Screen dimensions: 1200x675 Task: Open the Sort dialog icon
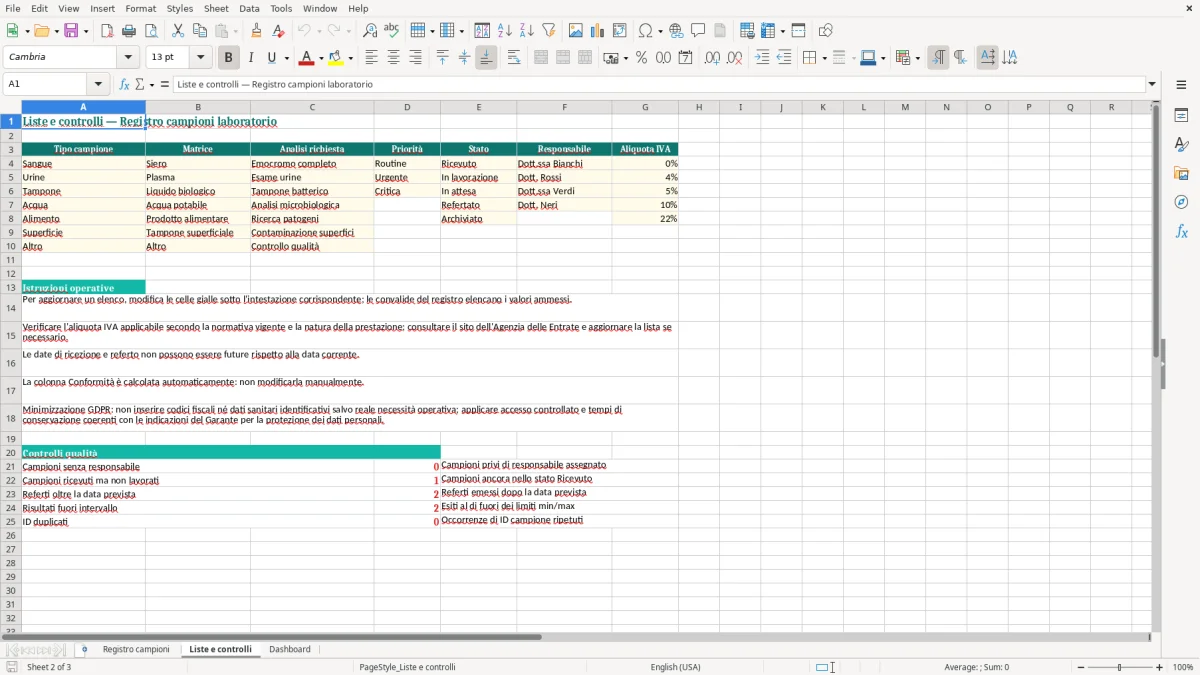pos(482,31)
